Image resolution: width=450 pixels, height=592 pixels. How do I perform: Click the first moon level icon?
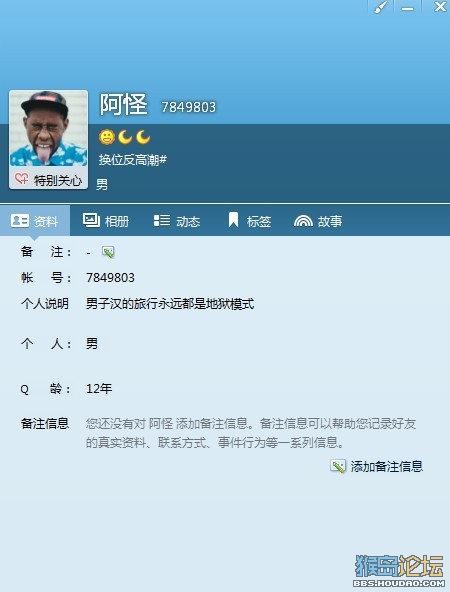(125, 137)
